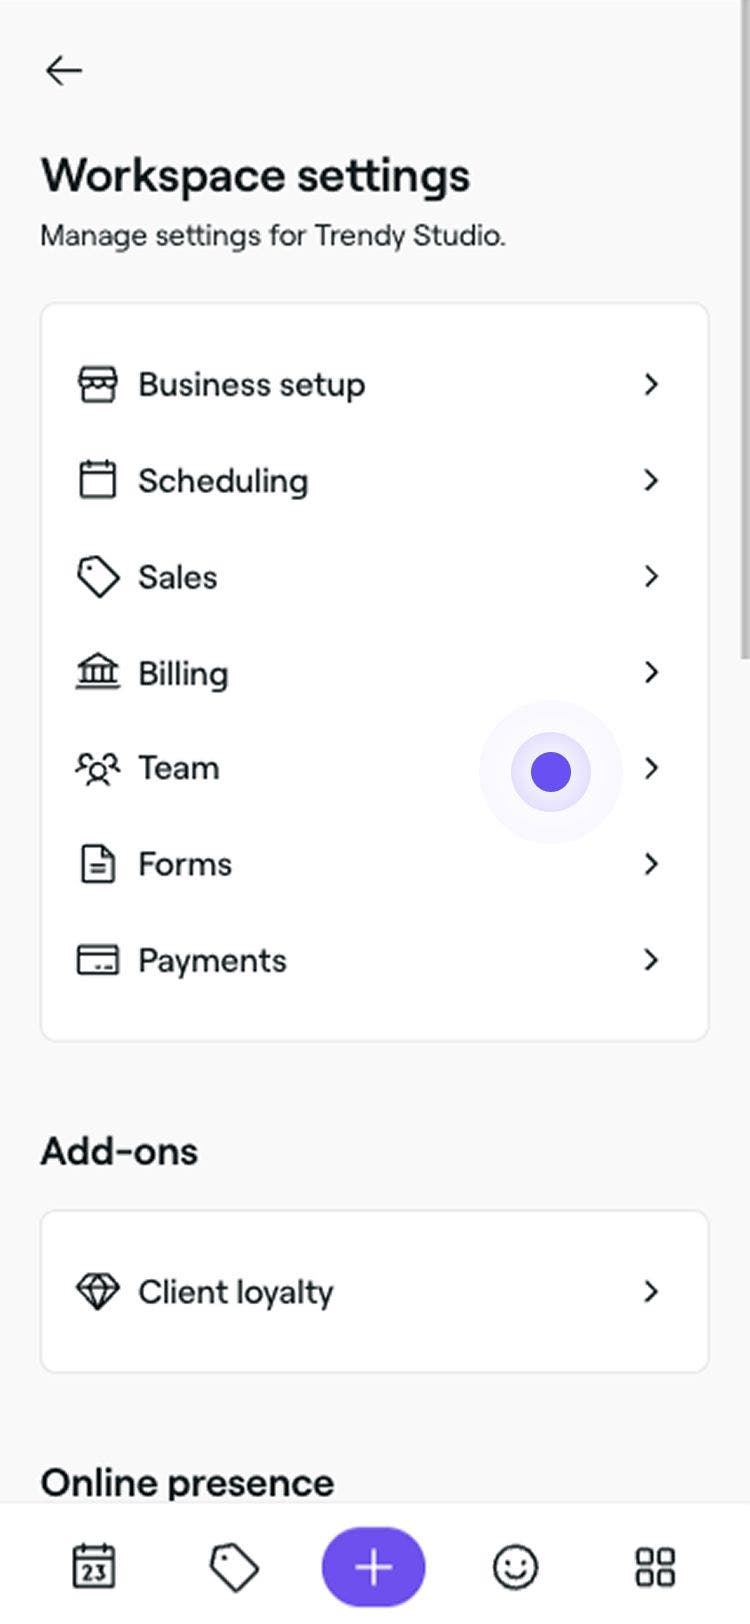750x1624 pixels.
Task: Open calendar from bottom navigation bar
Action: 94,1567
